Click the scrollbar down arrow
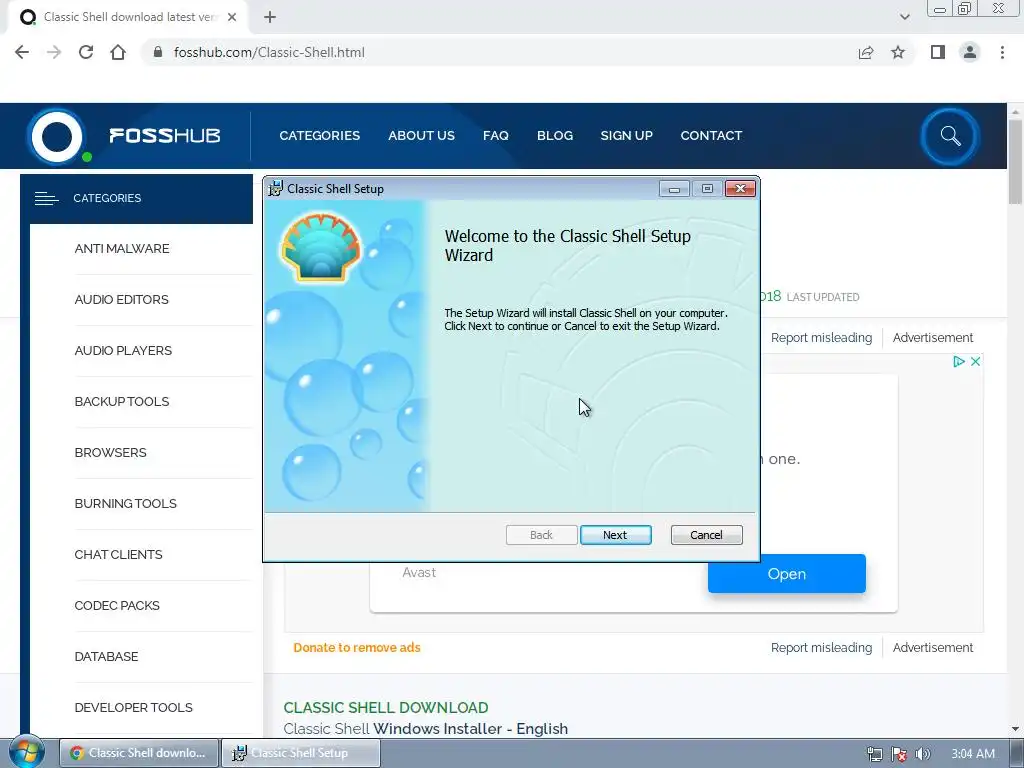This screenshot has height=768, width=1024. click(1015, 728)
